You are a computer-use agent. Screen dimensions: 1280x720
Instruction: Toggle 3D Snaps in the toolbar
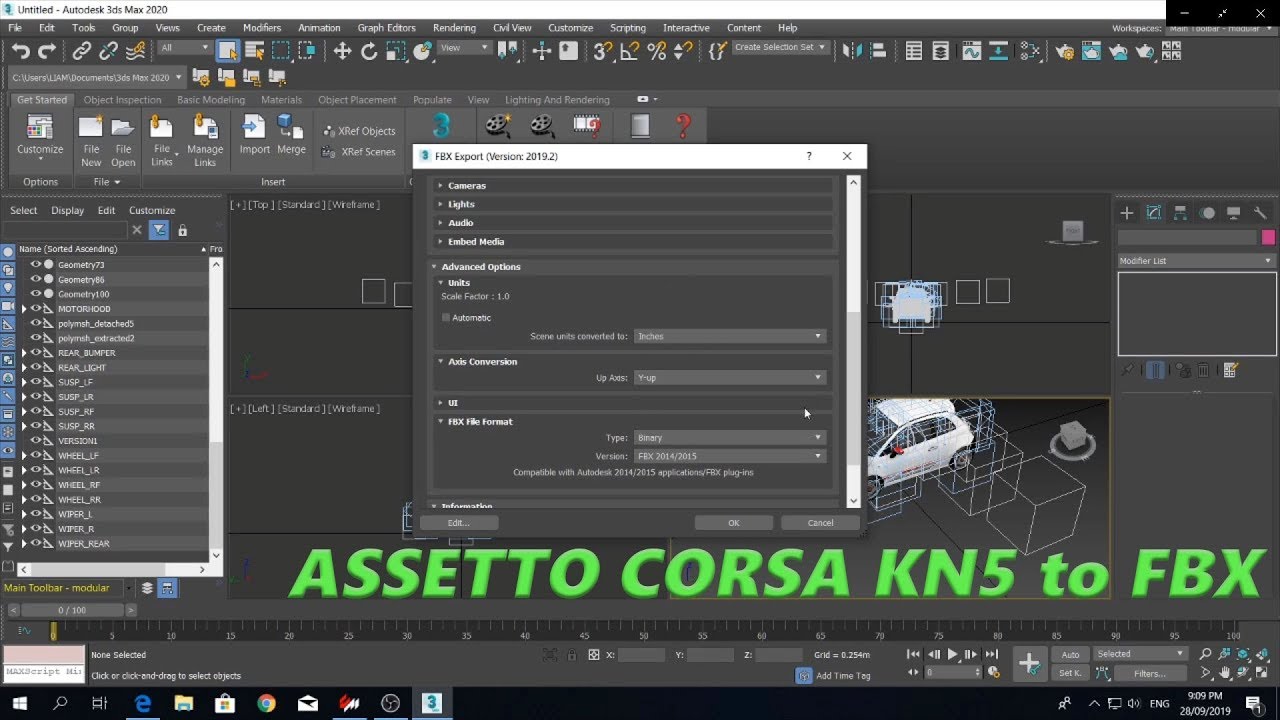pos(603,51)
